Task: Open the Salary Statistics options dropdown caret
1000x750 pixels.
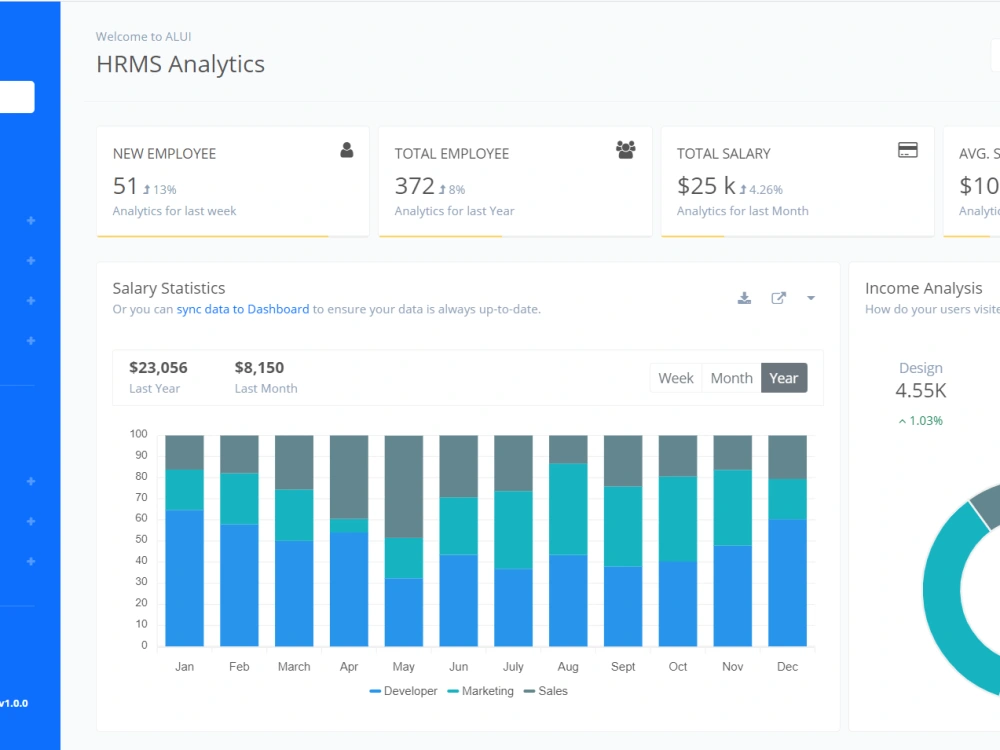Action: 811,298
